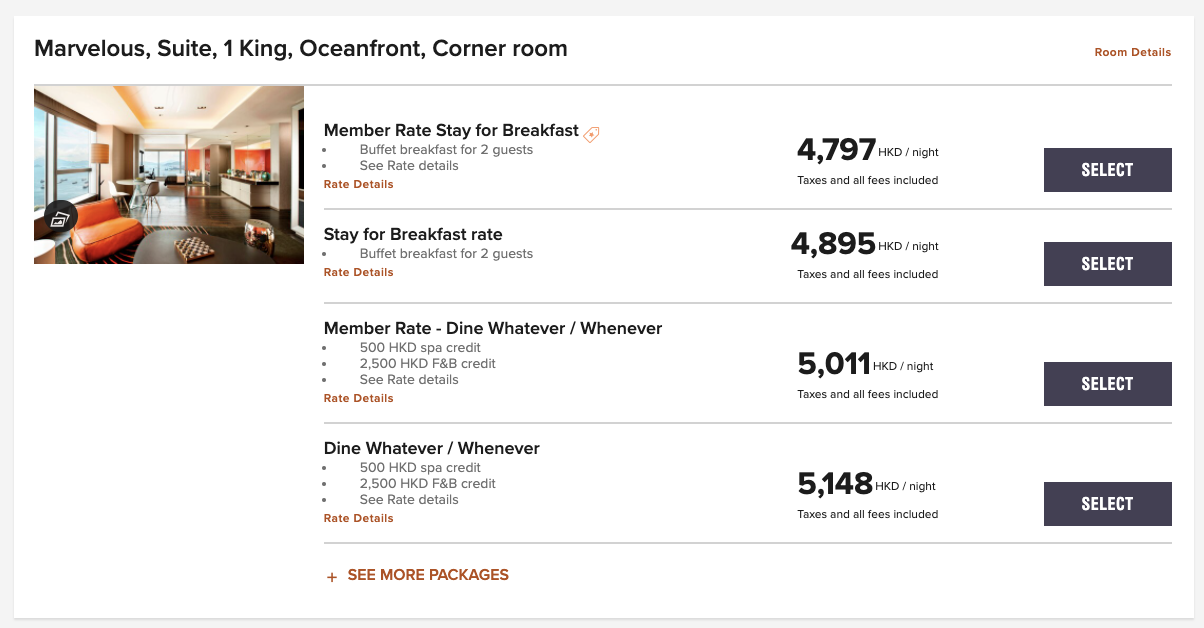1204x628 pixels.
Task: Click the member rate tag icon
Action: [591, 134]
